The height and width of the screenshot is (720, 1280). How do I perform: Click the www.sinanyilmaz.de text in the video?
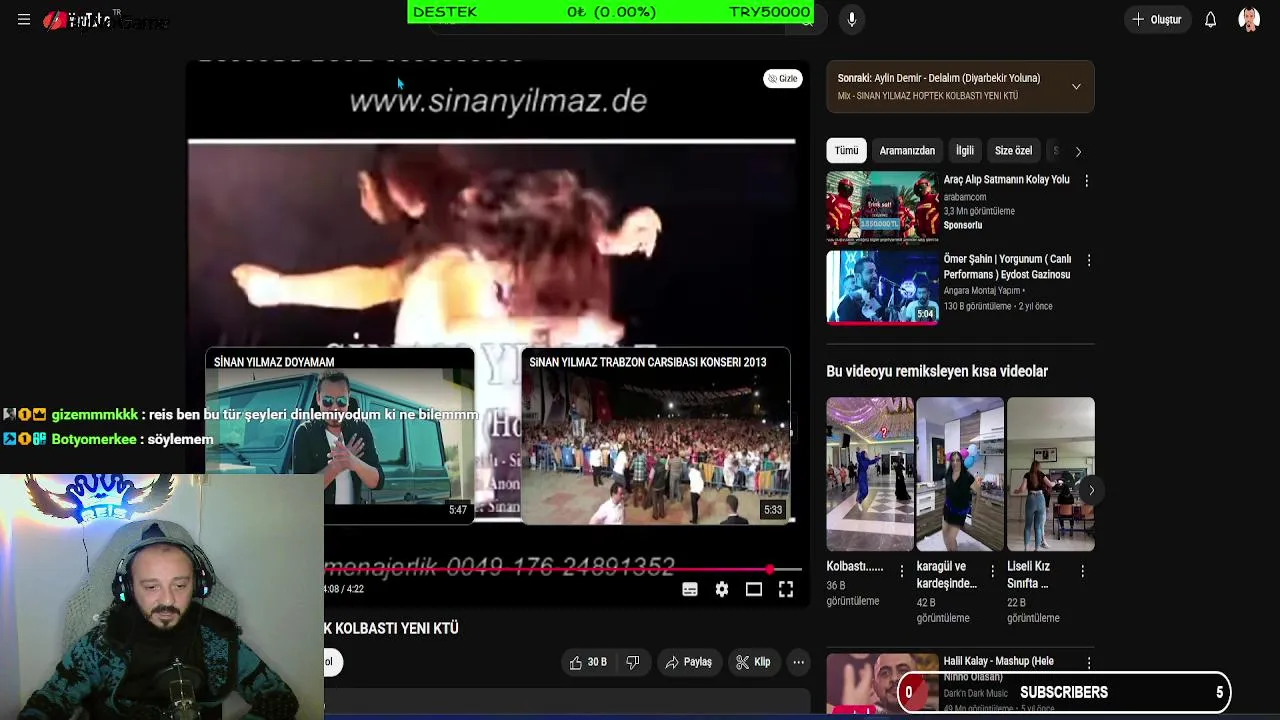(498, 102)
